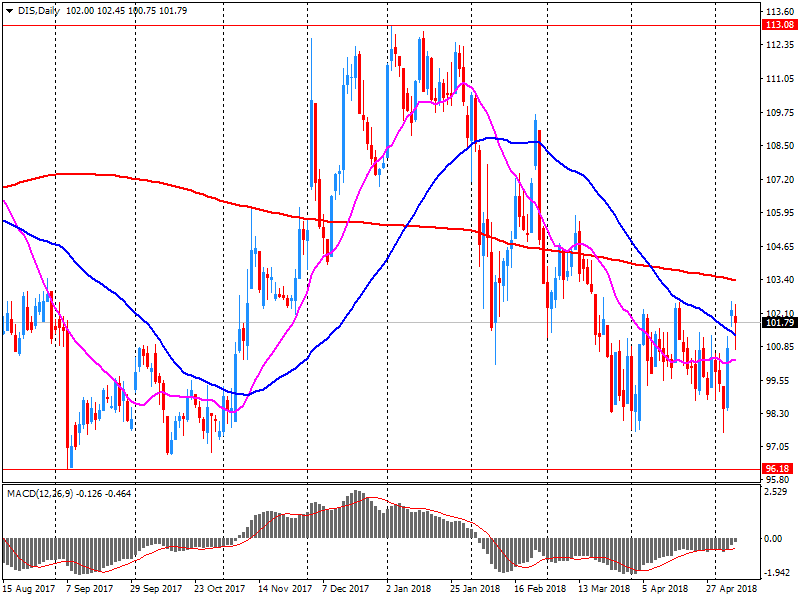
Task: Click the 100.85 price scale label
Action: 780,347
